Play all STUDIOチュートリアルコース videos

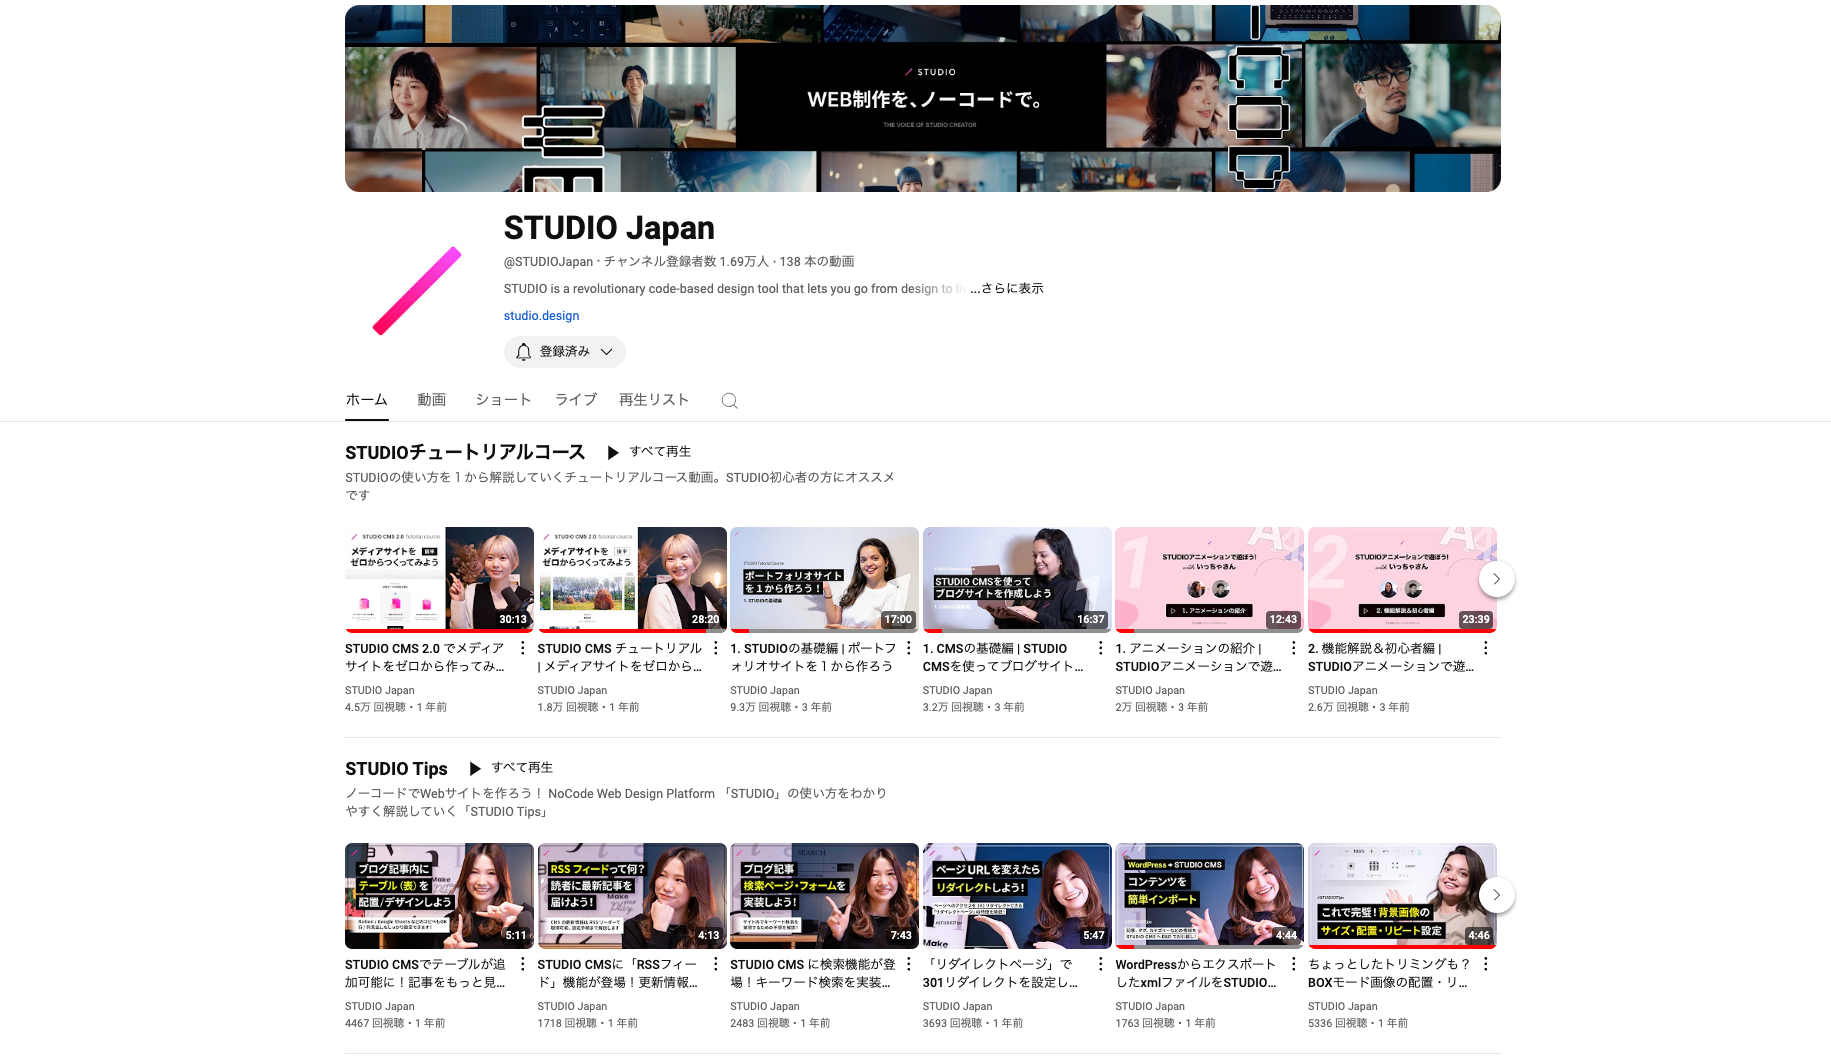point(649,452)
